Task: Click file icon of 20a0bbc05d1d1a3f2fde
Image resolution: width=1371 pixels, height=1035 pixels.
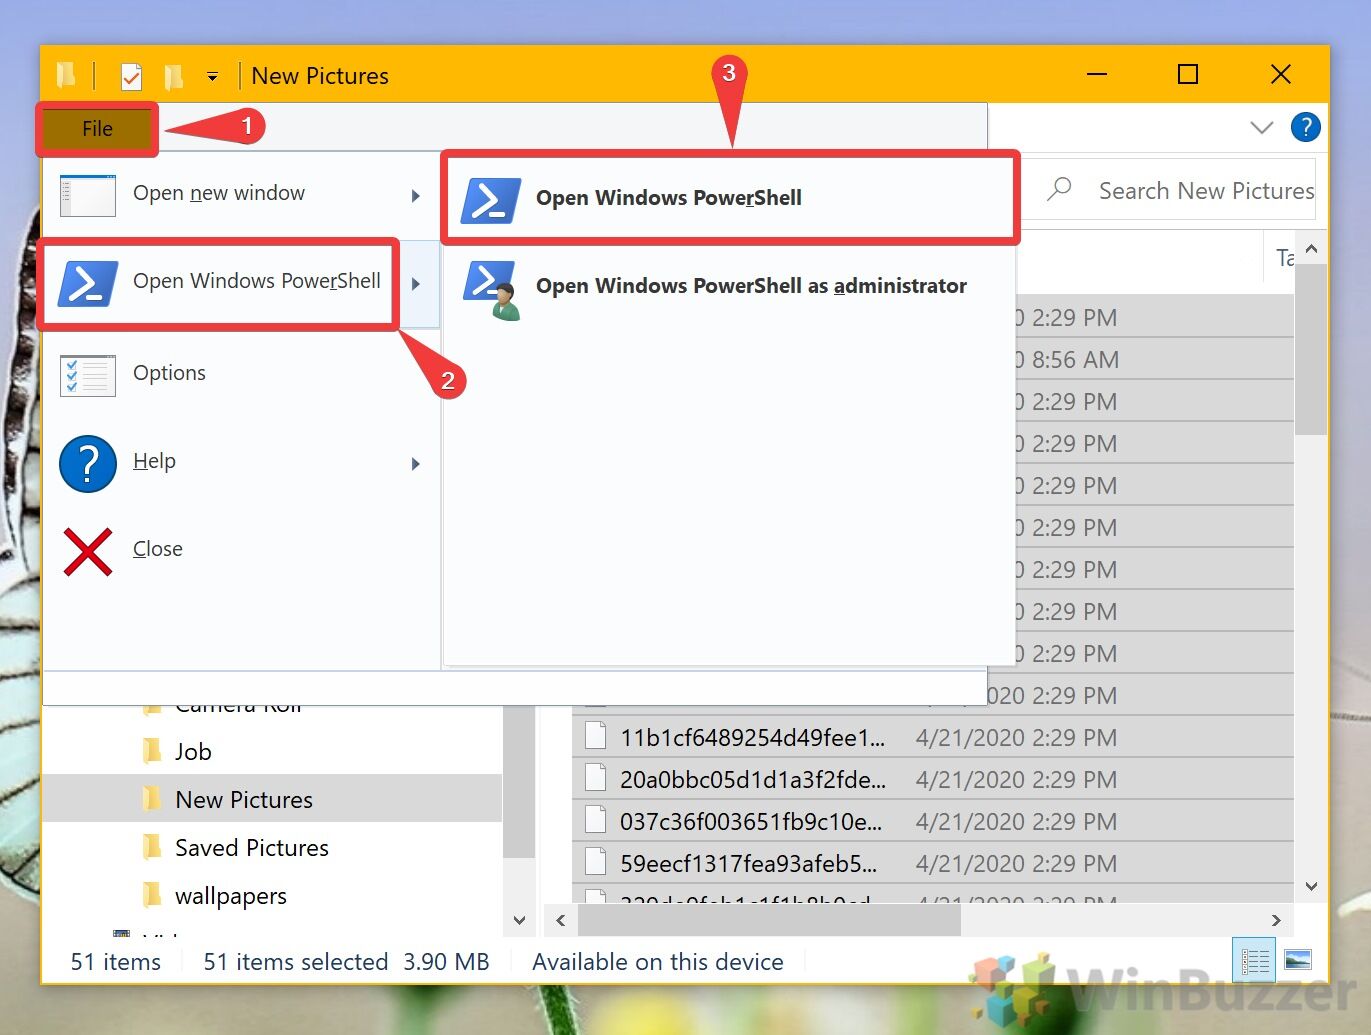Action: 595,778
